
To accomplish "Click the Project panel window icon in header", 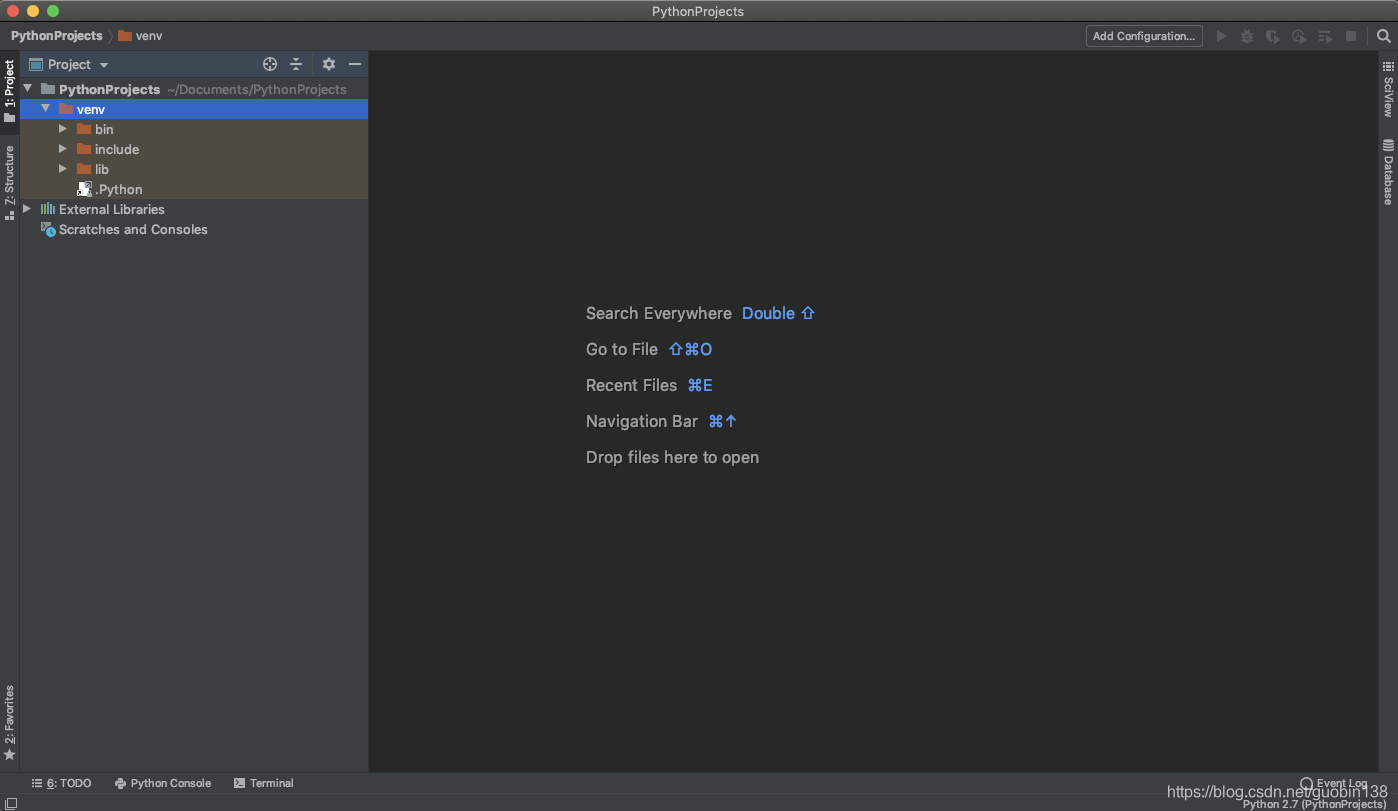I will click(36, 64).
